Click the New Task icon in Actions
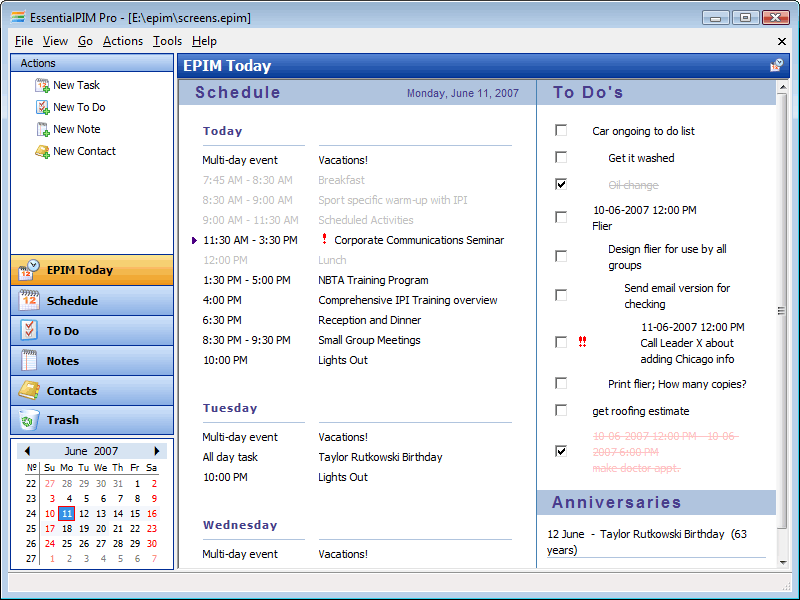 (42, 85)
